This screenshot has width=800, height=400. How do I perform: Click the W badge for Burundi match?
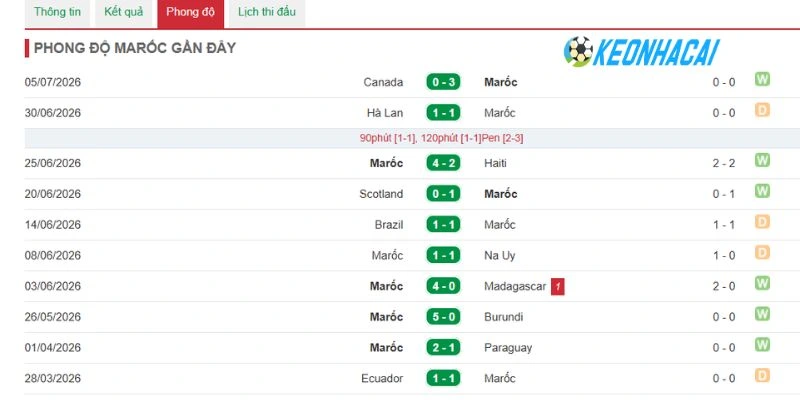[x=762, y=314]
